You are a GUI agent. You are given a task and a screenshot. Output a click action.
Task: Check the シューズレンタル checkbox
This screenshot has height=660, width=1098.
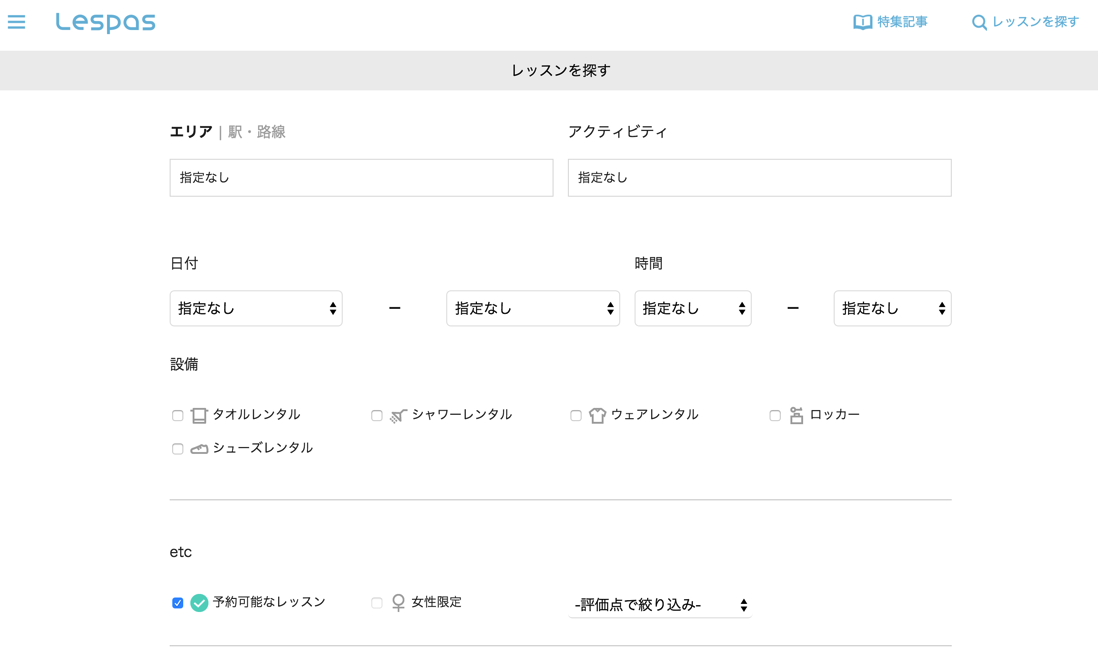(x=178, y=449)
